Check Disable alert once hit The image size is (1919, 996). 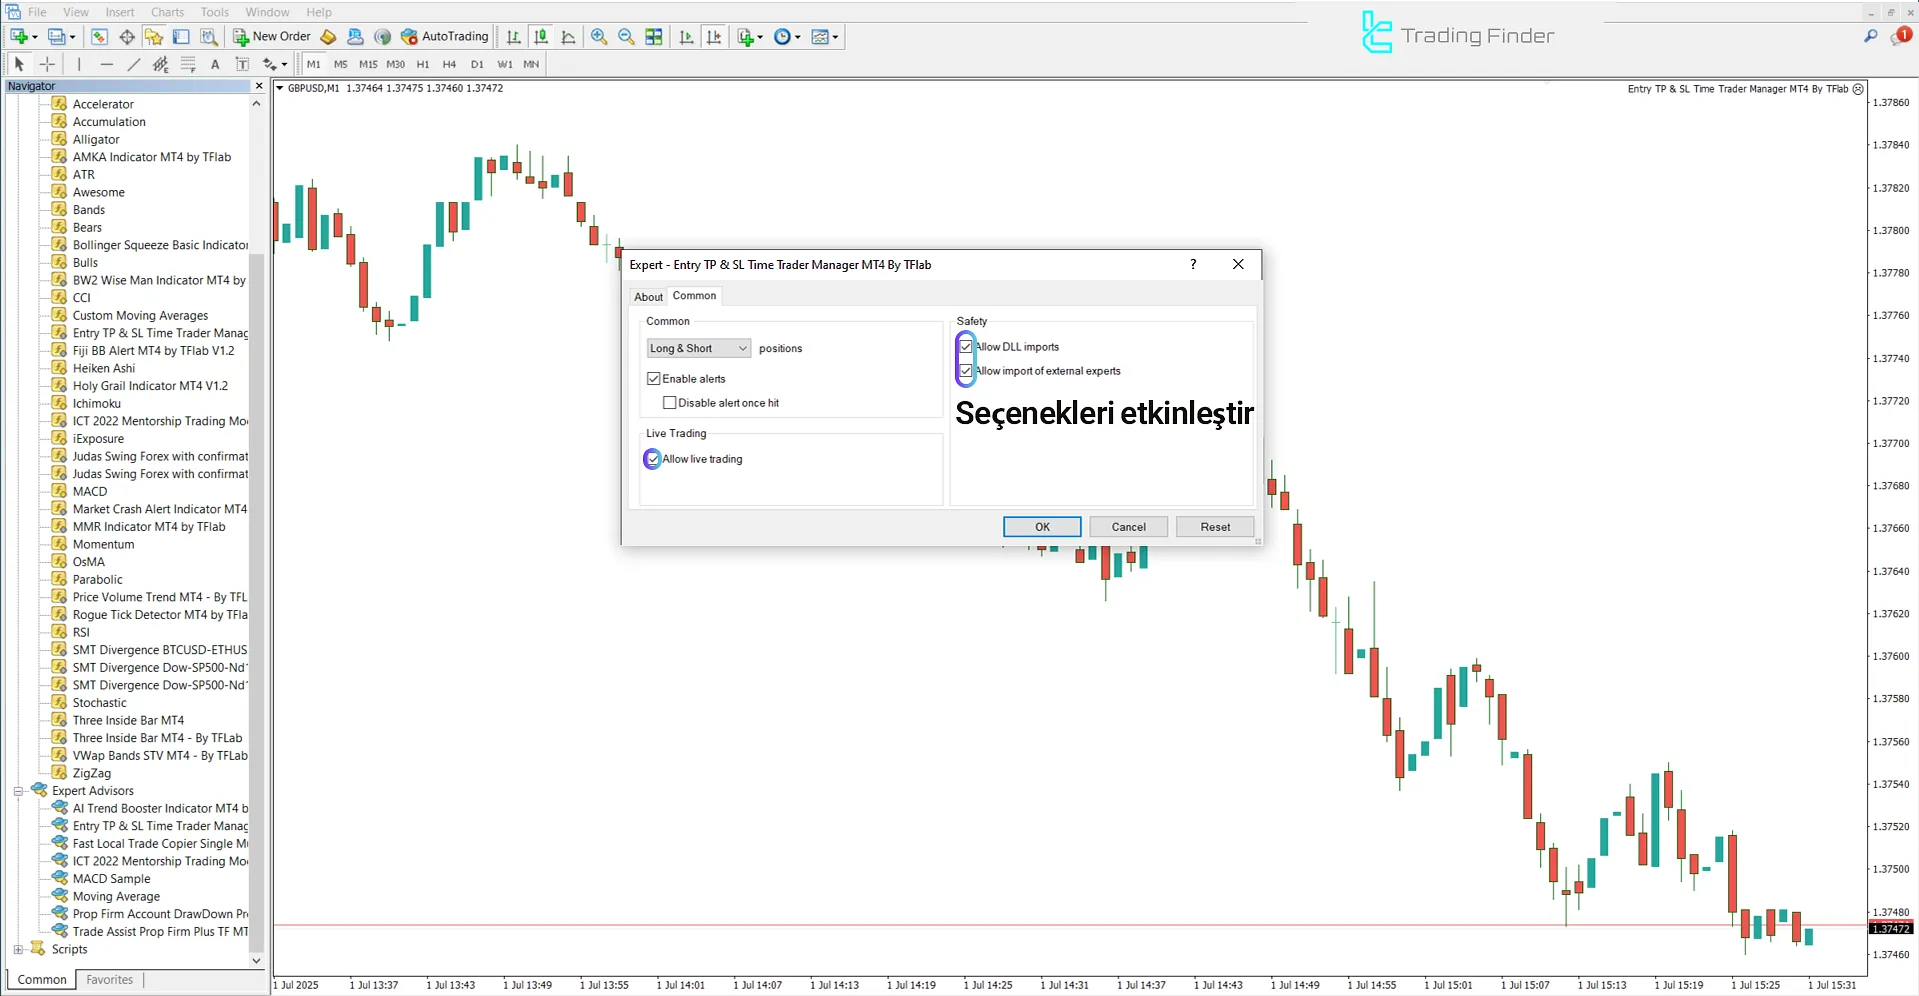click(x=670, y=402)
